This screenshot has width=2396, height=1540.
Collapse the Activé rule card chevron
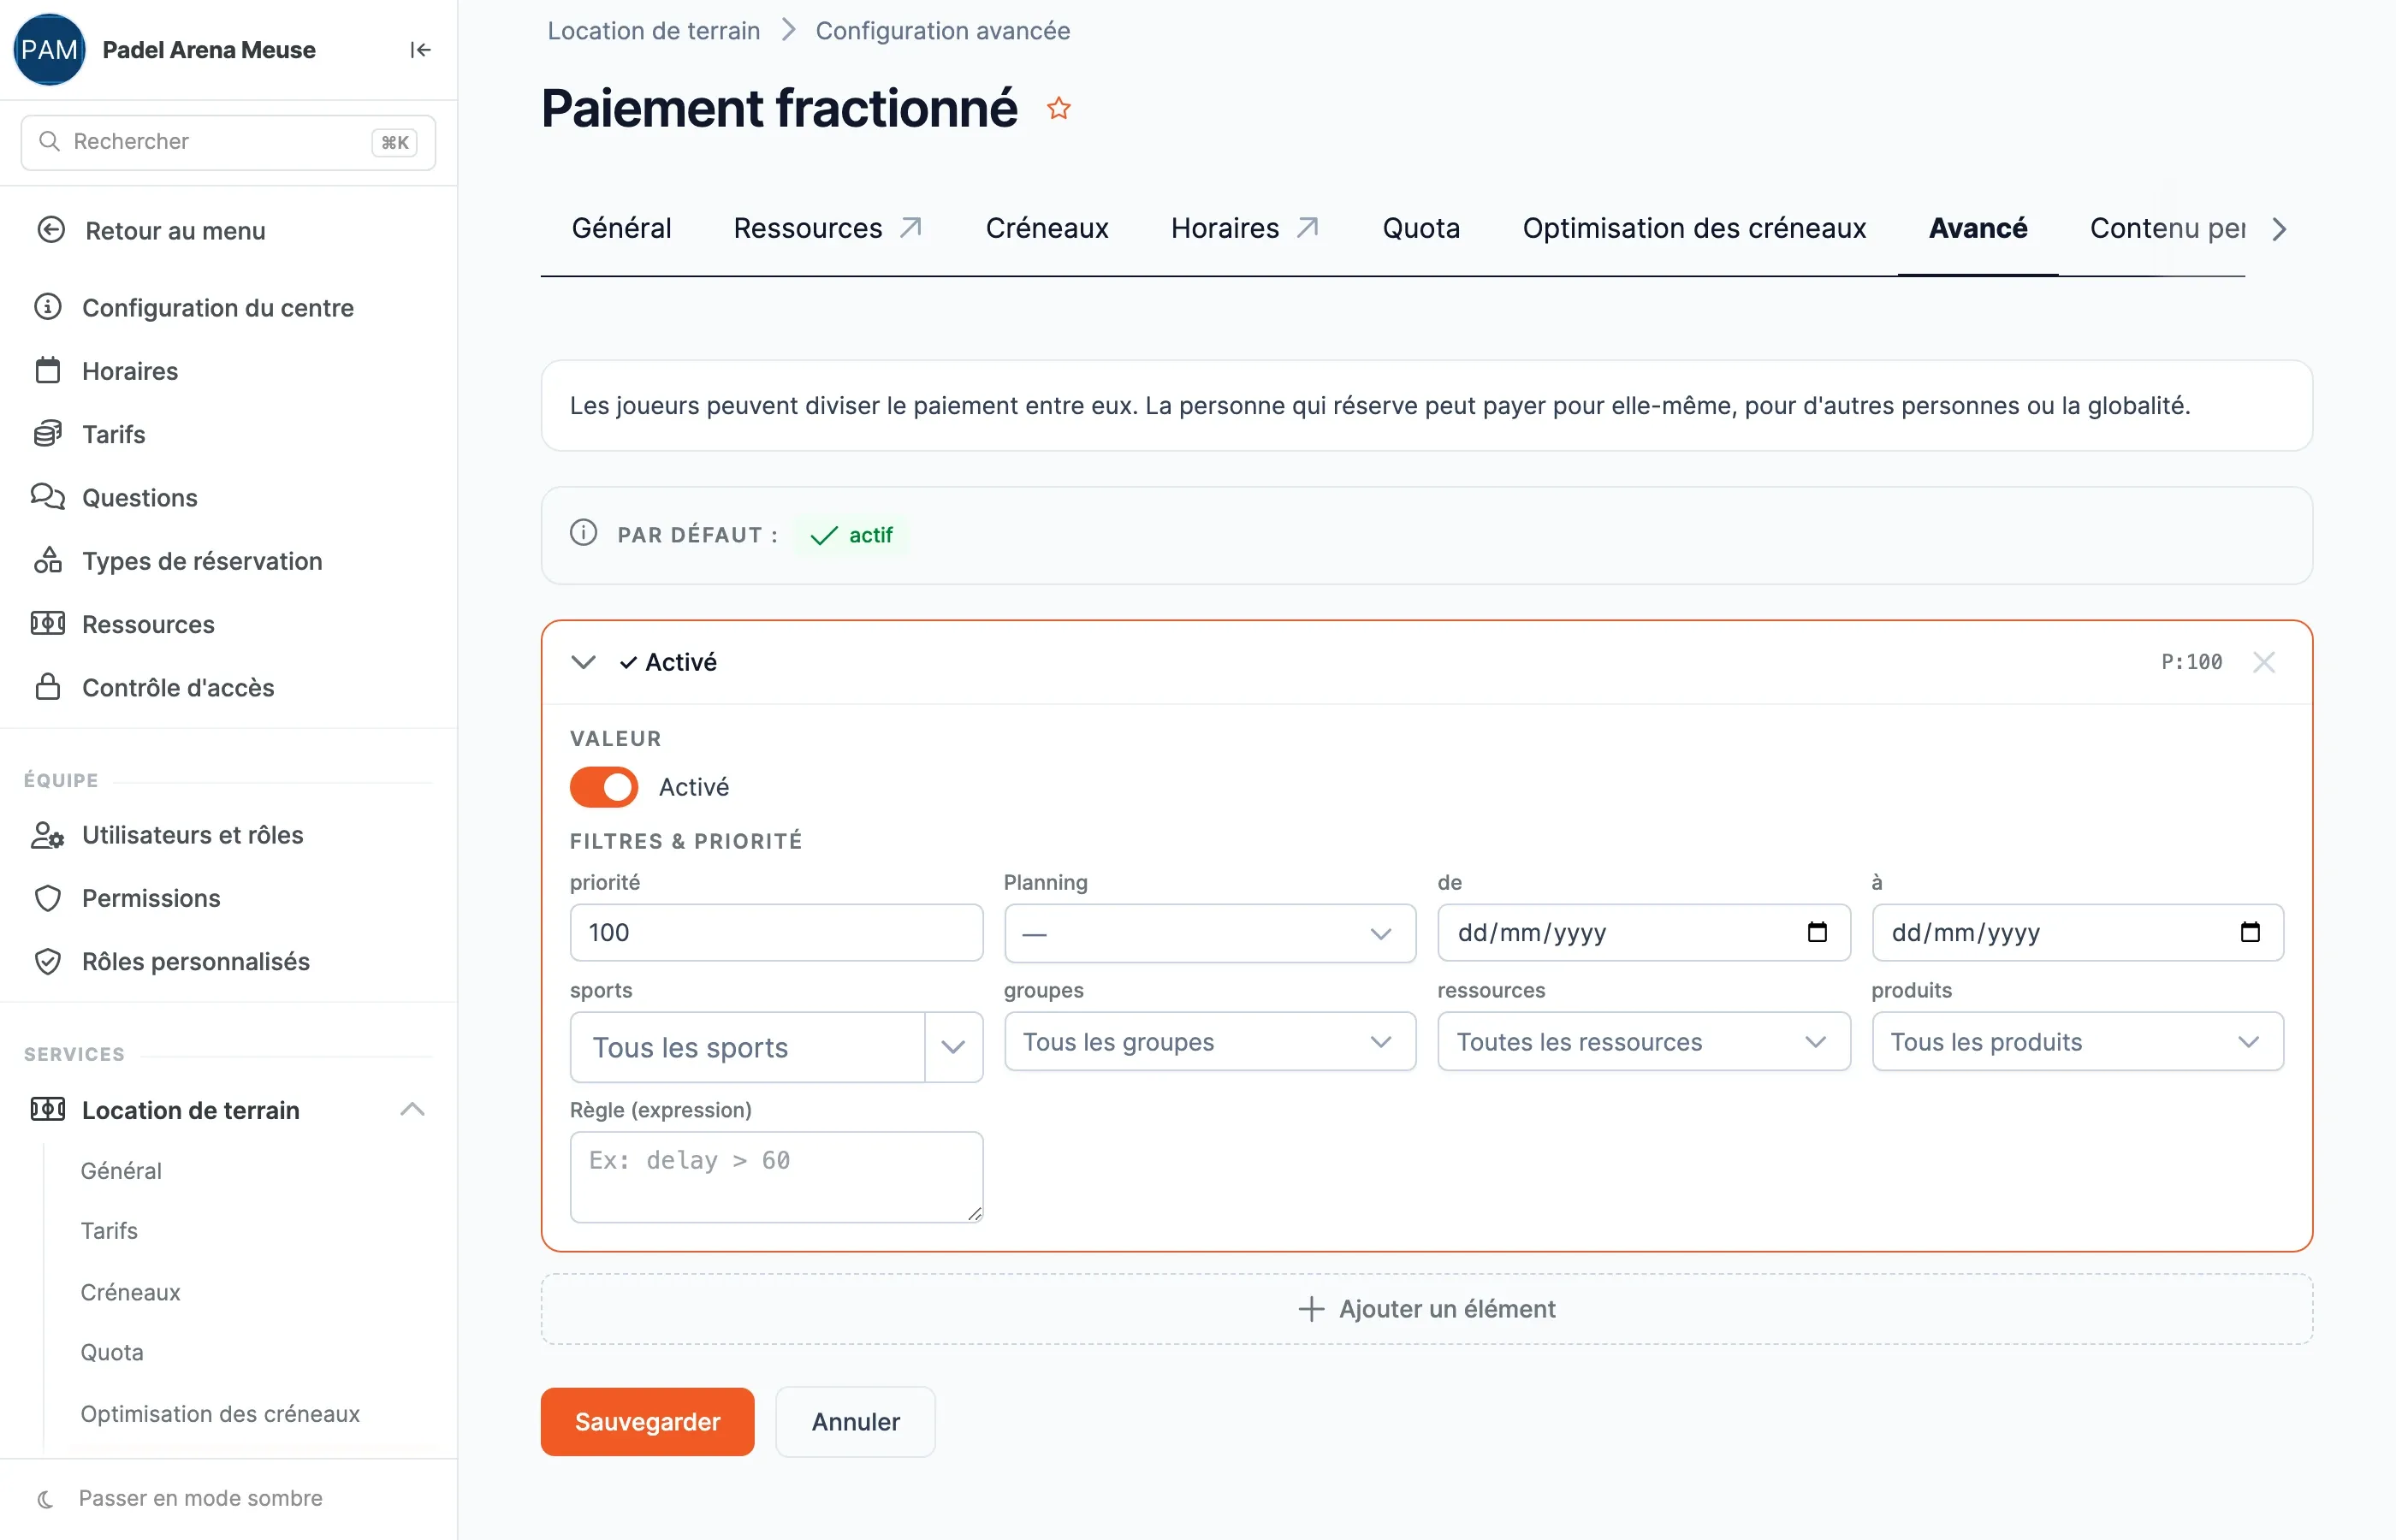tap(584, 662)
